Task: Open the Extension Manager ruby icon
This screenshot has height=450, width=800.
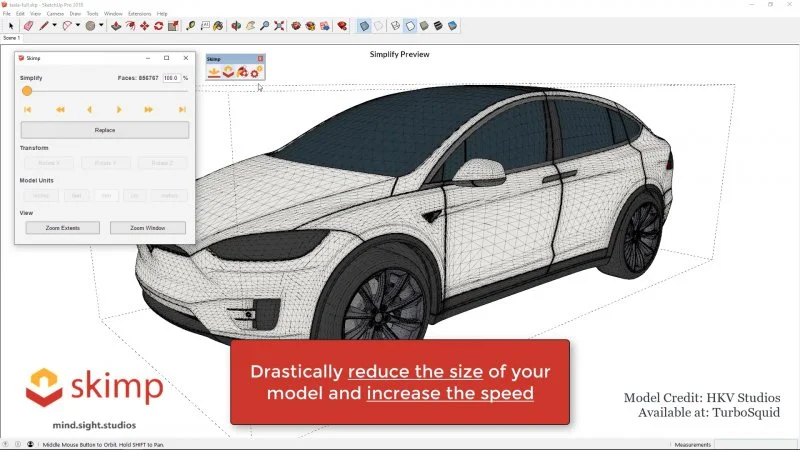Action: pyautogui.click(x=342, y=26)
